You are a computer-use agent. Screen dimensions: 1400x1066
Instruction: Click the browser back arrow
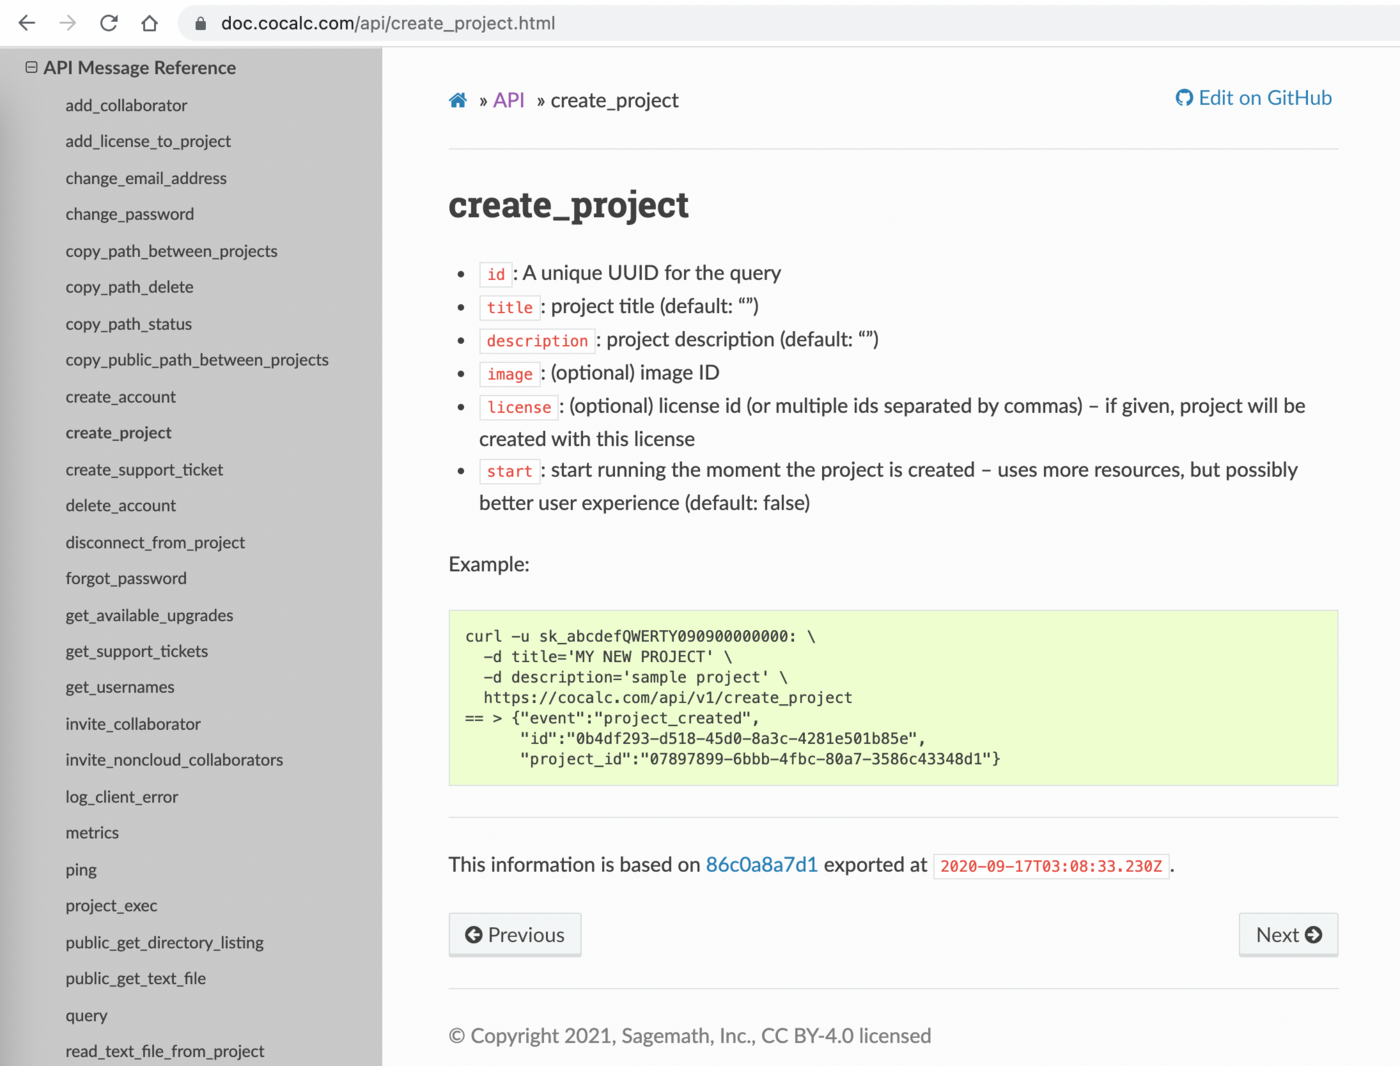tap(26, 22)
